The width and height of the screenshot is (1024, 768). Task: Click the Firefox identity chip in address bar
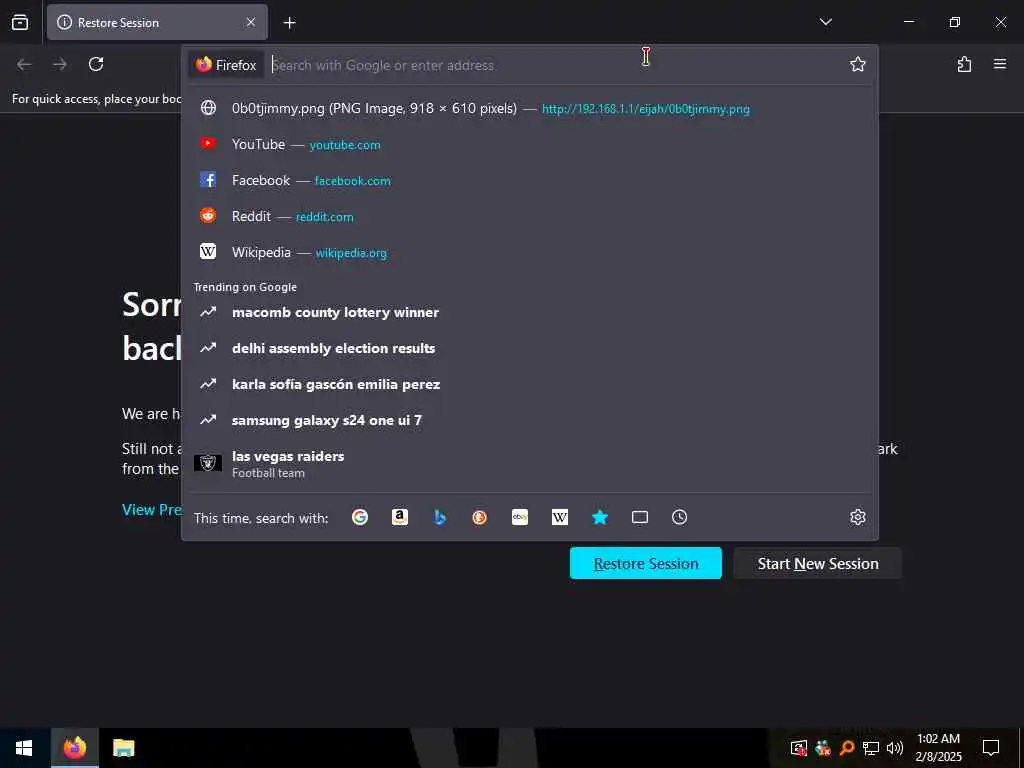[x=226, y=65]
